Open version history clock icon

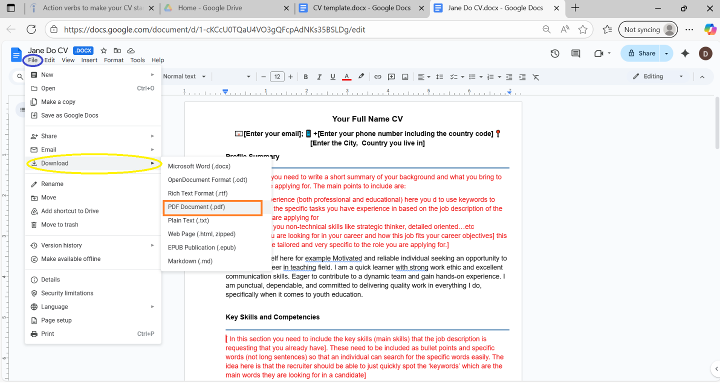555,53
